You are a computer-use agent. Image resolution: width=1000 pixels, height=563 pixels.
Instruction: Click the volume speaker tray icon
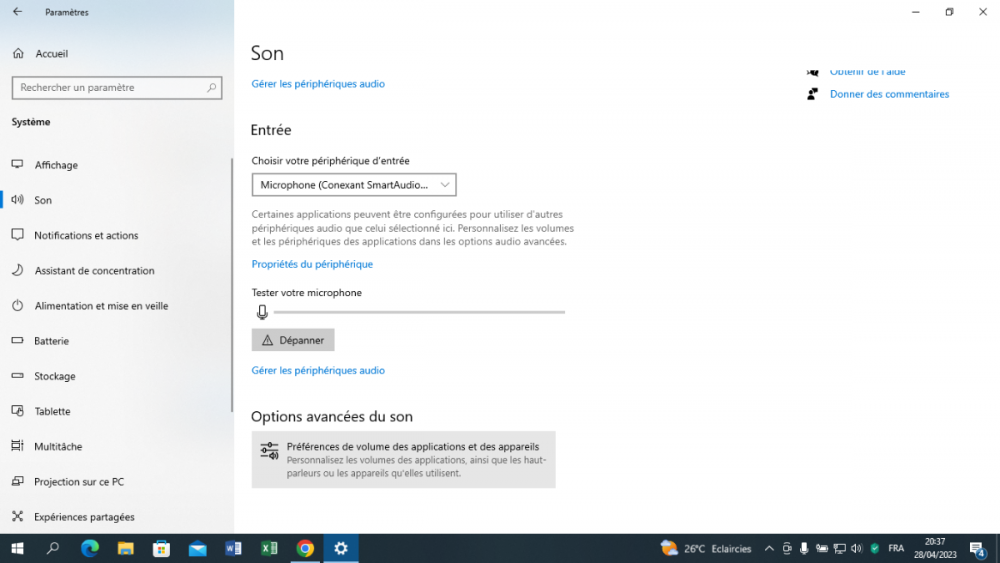coord(857,548)
